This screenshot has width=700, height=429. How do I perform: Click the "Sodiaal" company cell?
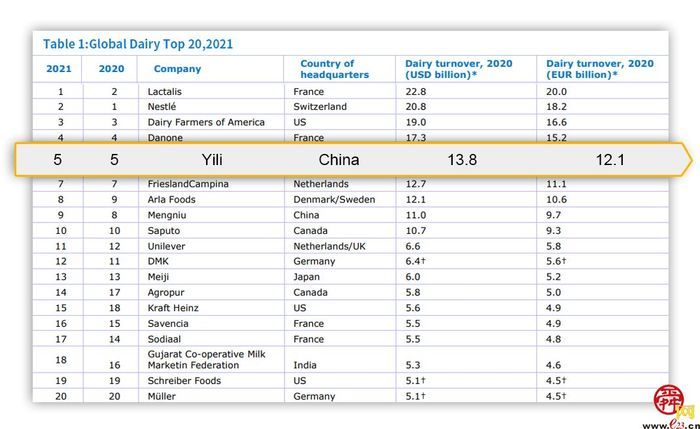pyautogui.click(x=164, y=339)
